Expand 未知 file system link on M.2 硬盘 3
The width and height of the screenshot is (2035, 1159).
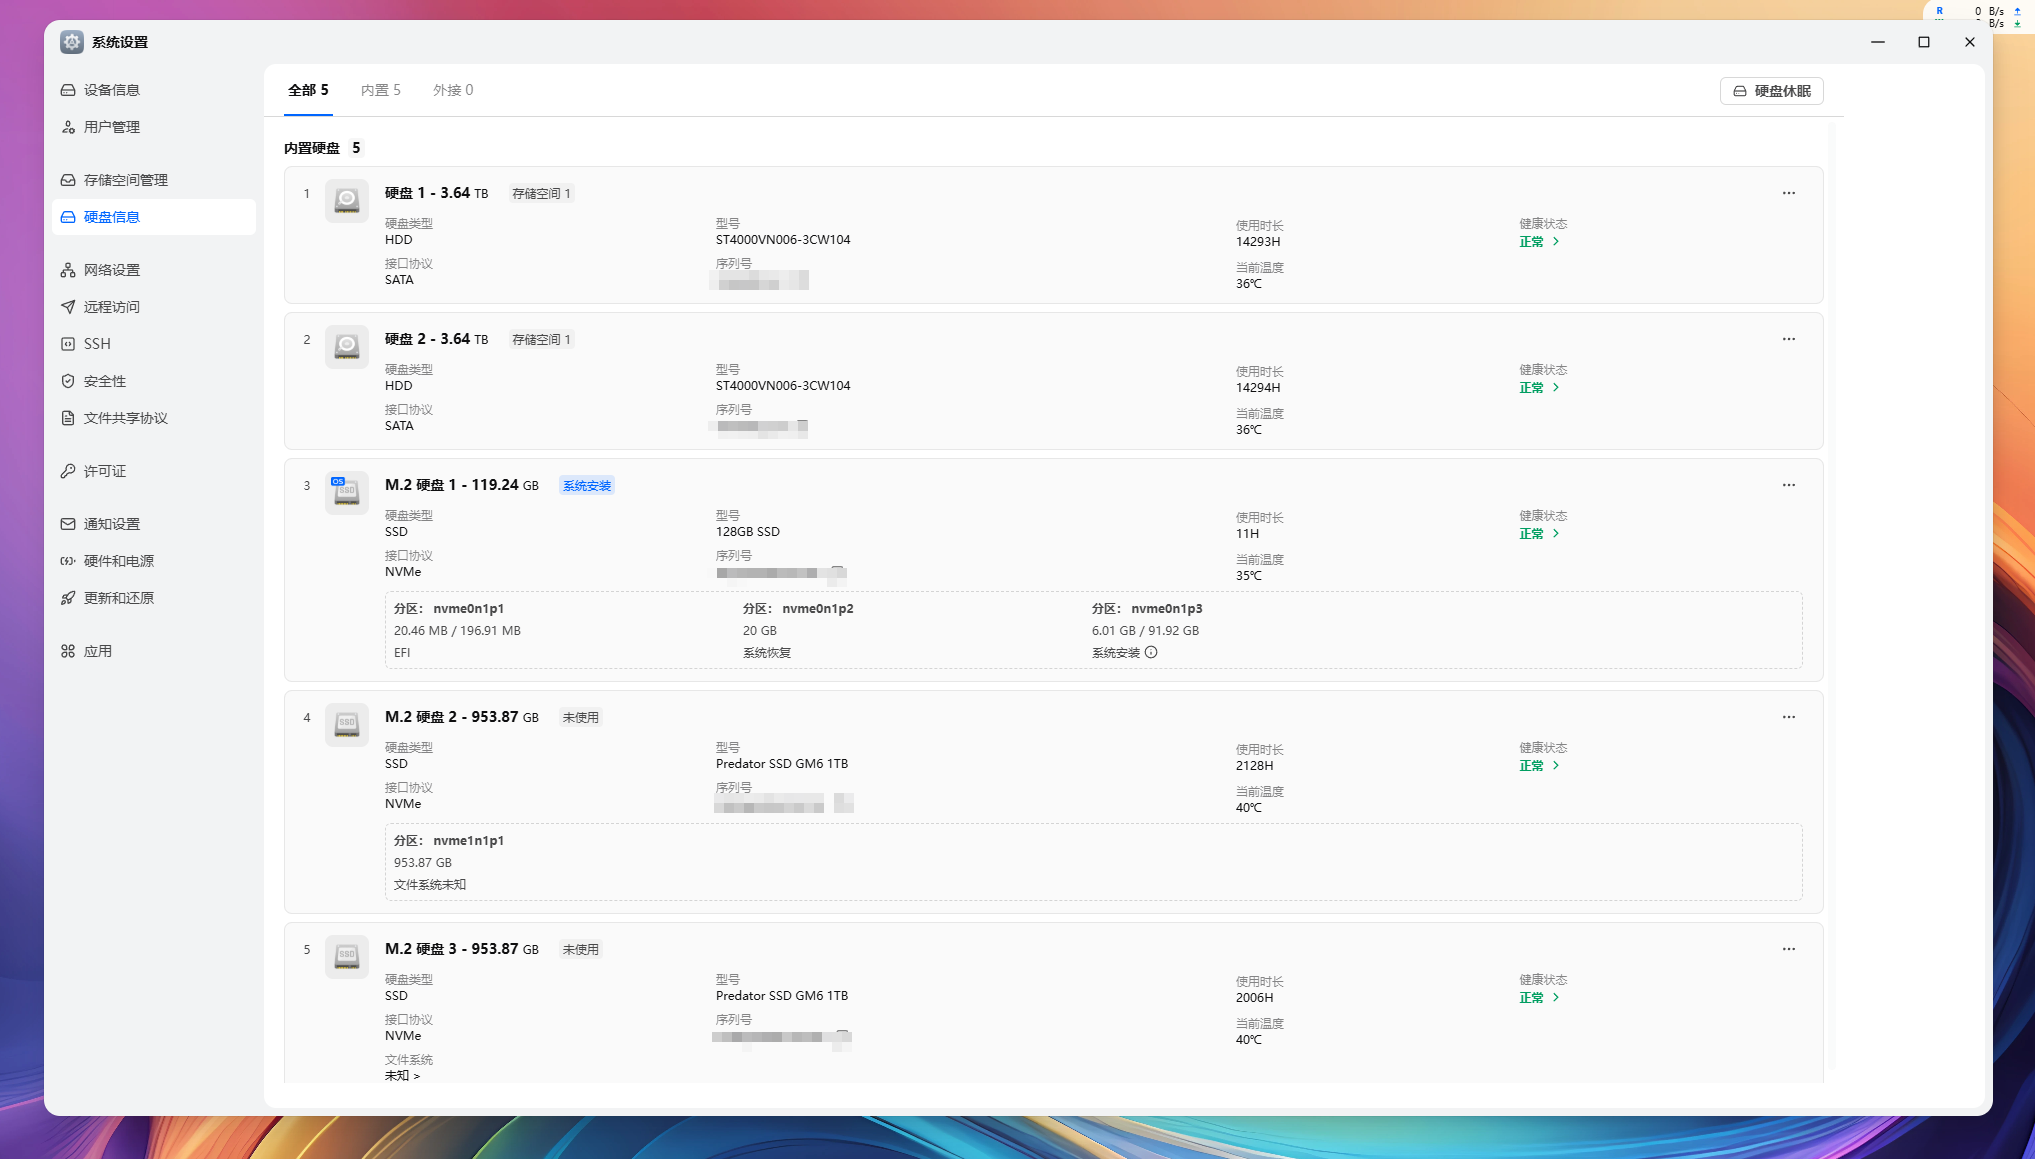click(402, 1076)
